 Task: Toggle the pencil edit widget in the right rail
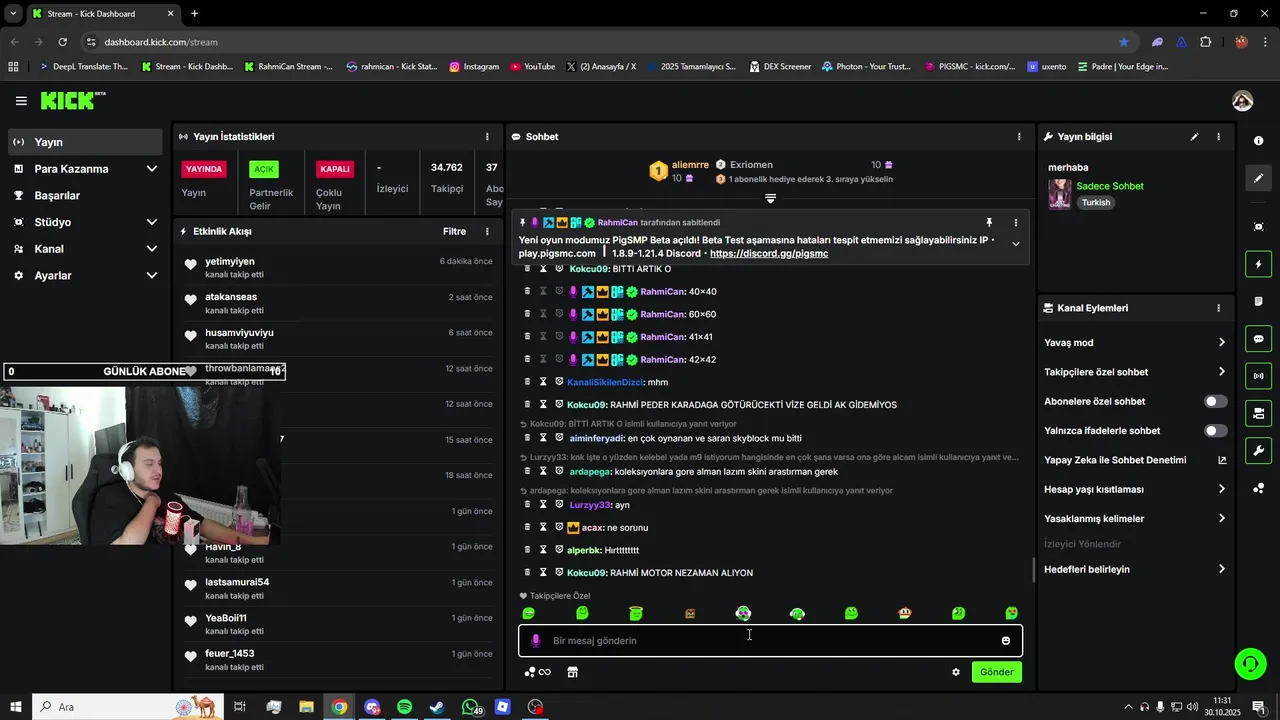pos(1258,178)
